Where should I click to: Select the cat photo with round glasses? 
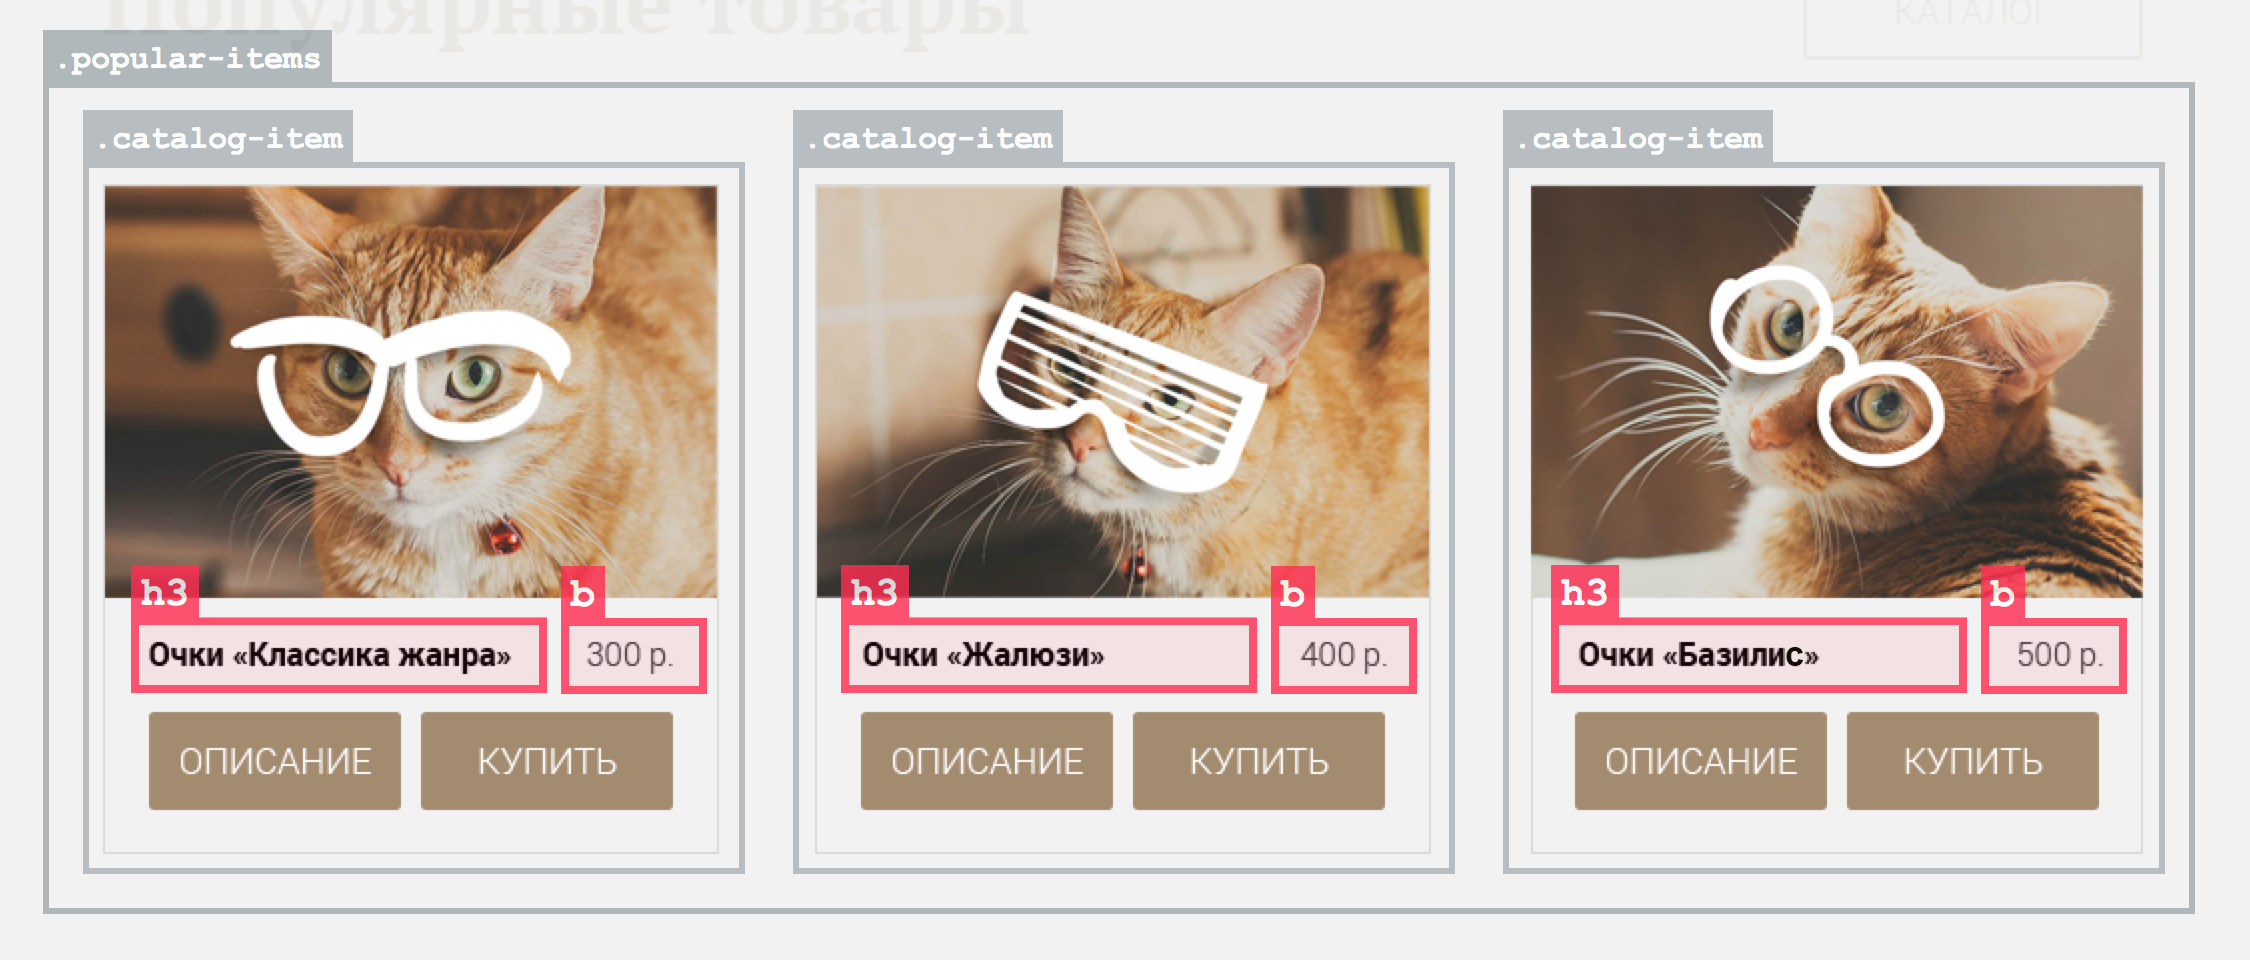pyautogui.click(x=1837, y=391)
